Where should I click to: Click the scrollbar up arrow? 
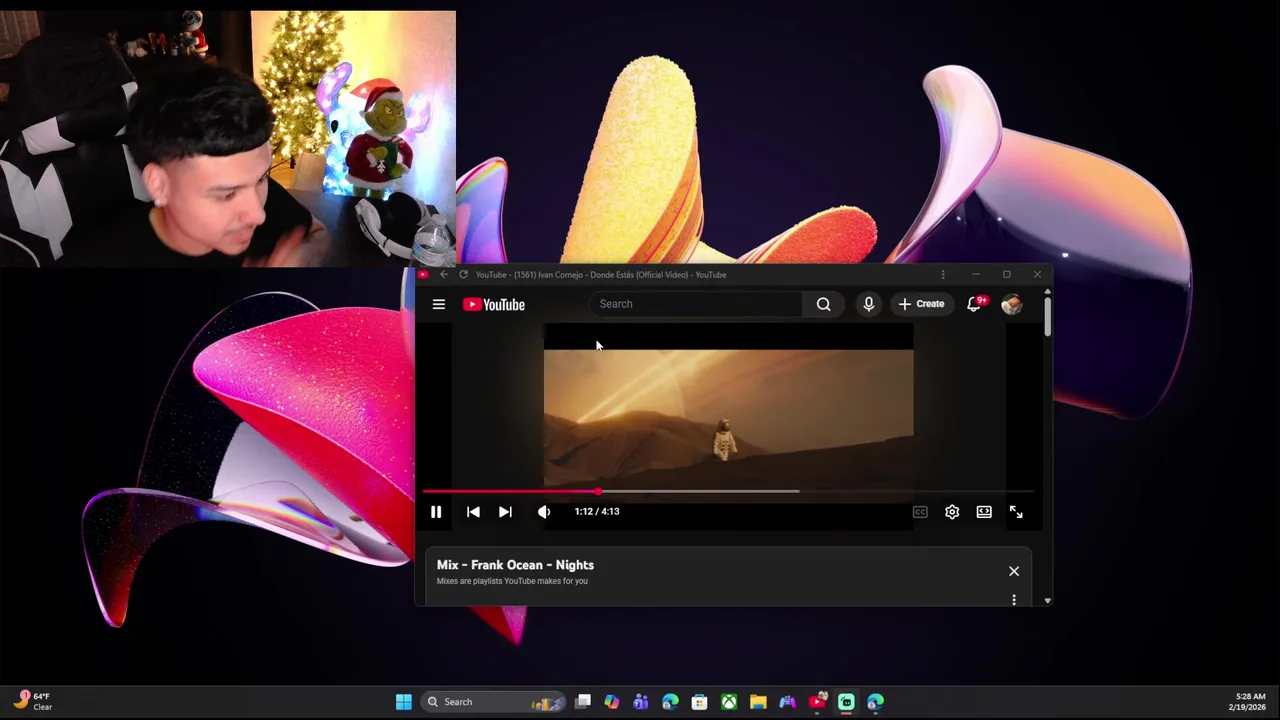pyautogui.click(x=1047, y=292)
